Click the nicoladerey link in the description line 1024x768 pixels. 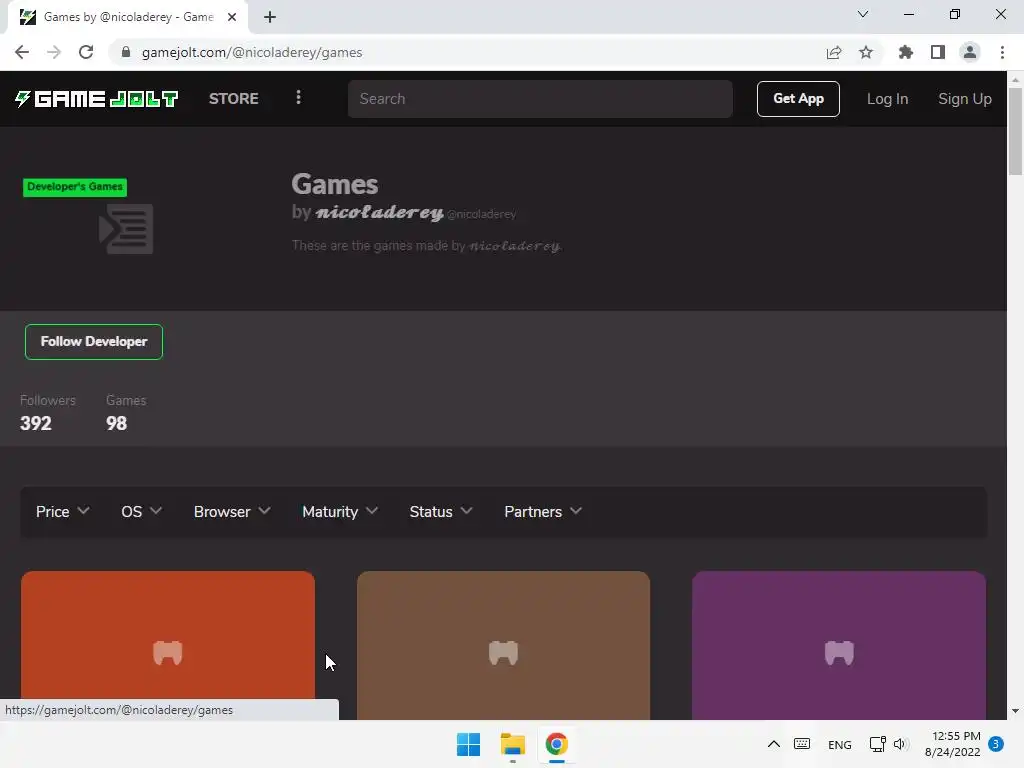click(x=515, y=246)
